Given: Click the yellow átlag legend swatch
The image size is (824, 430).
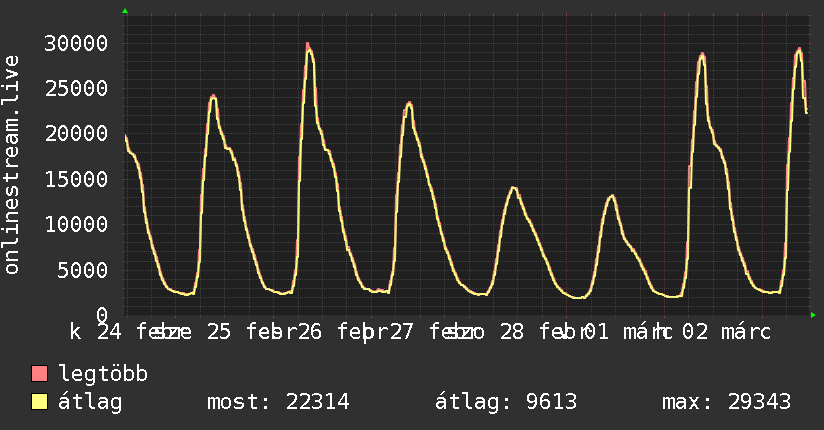Looking at the screenshot, I should (x=39, y=402).
